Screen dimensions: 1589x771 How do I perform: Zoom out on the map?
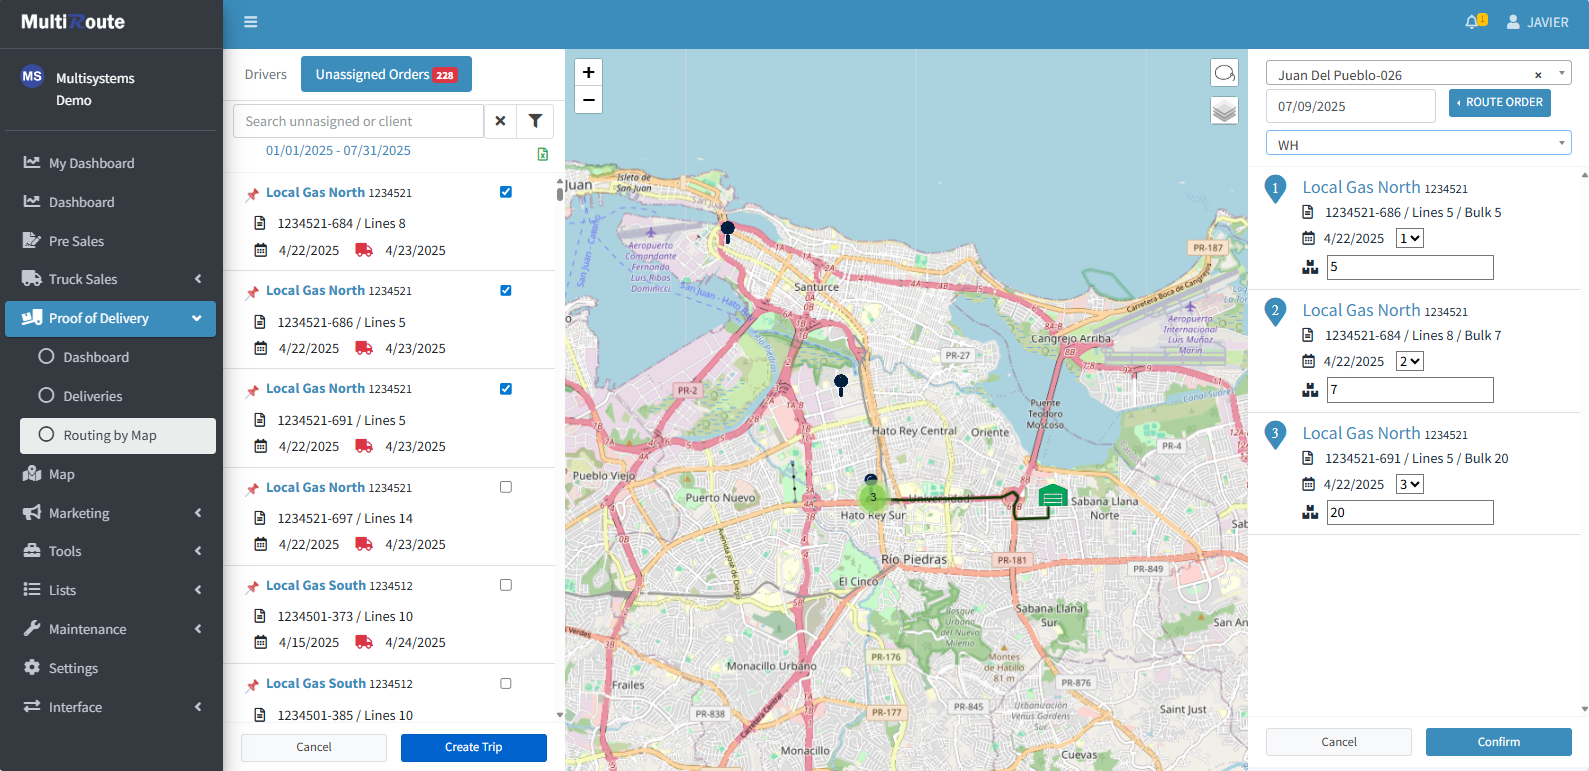click(589, 100)
